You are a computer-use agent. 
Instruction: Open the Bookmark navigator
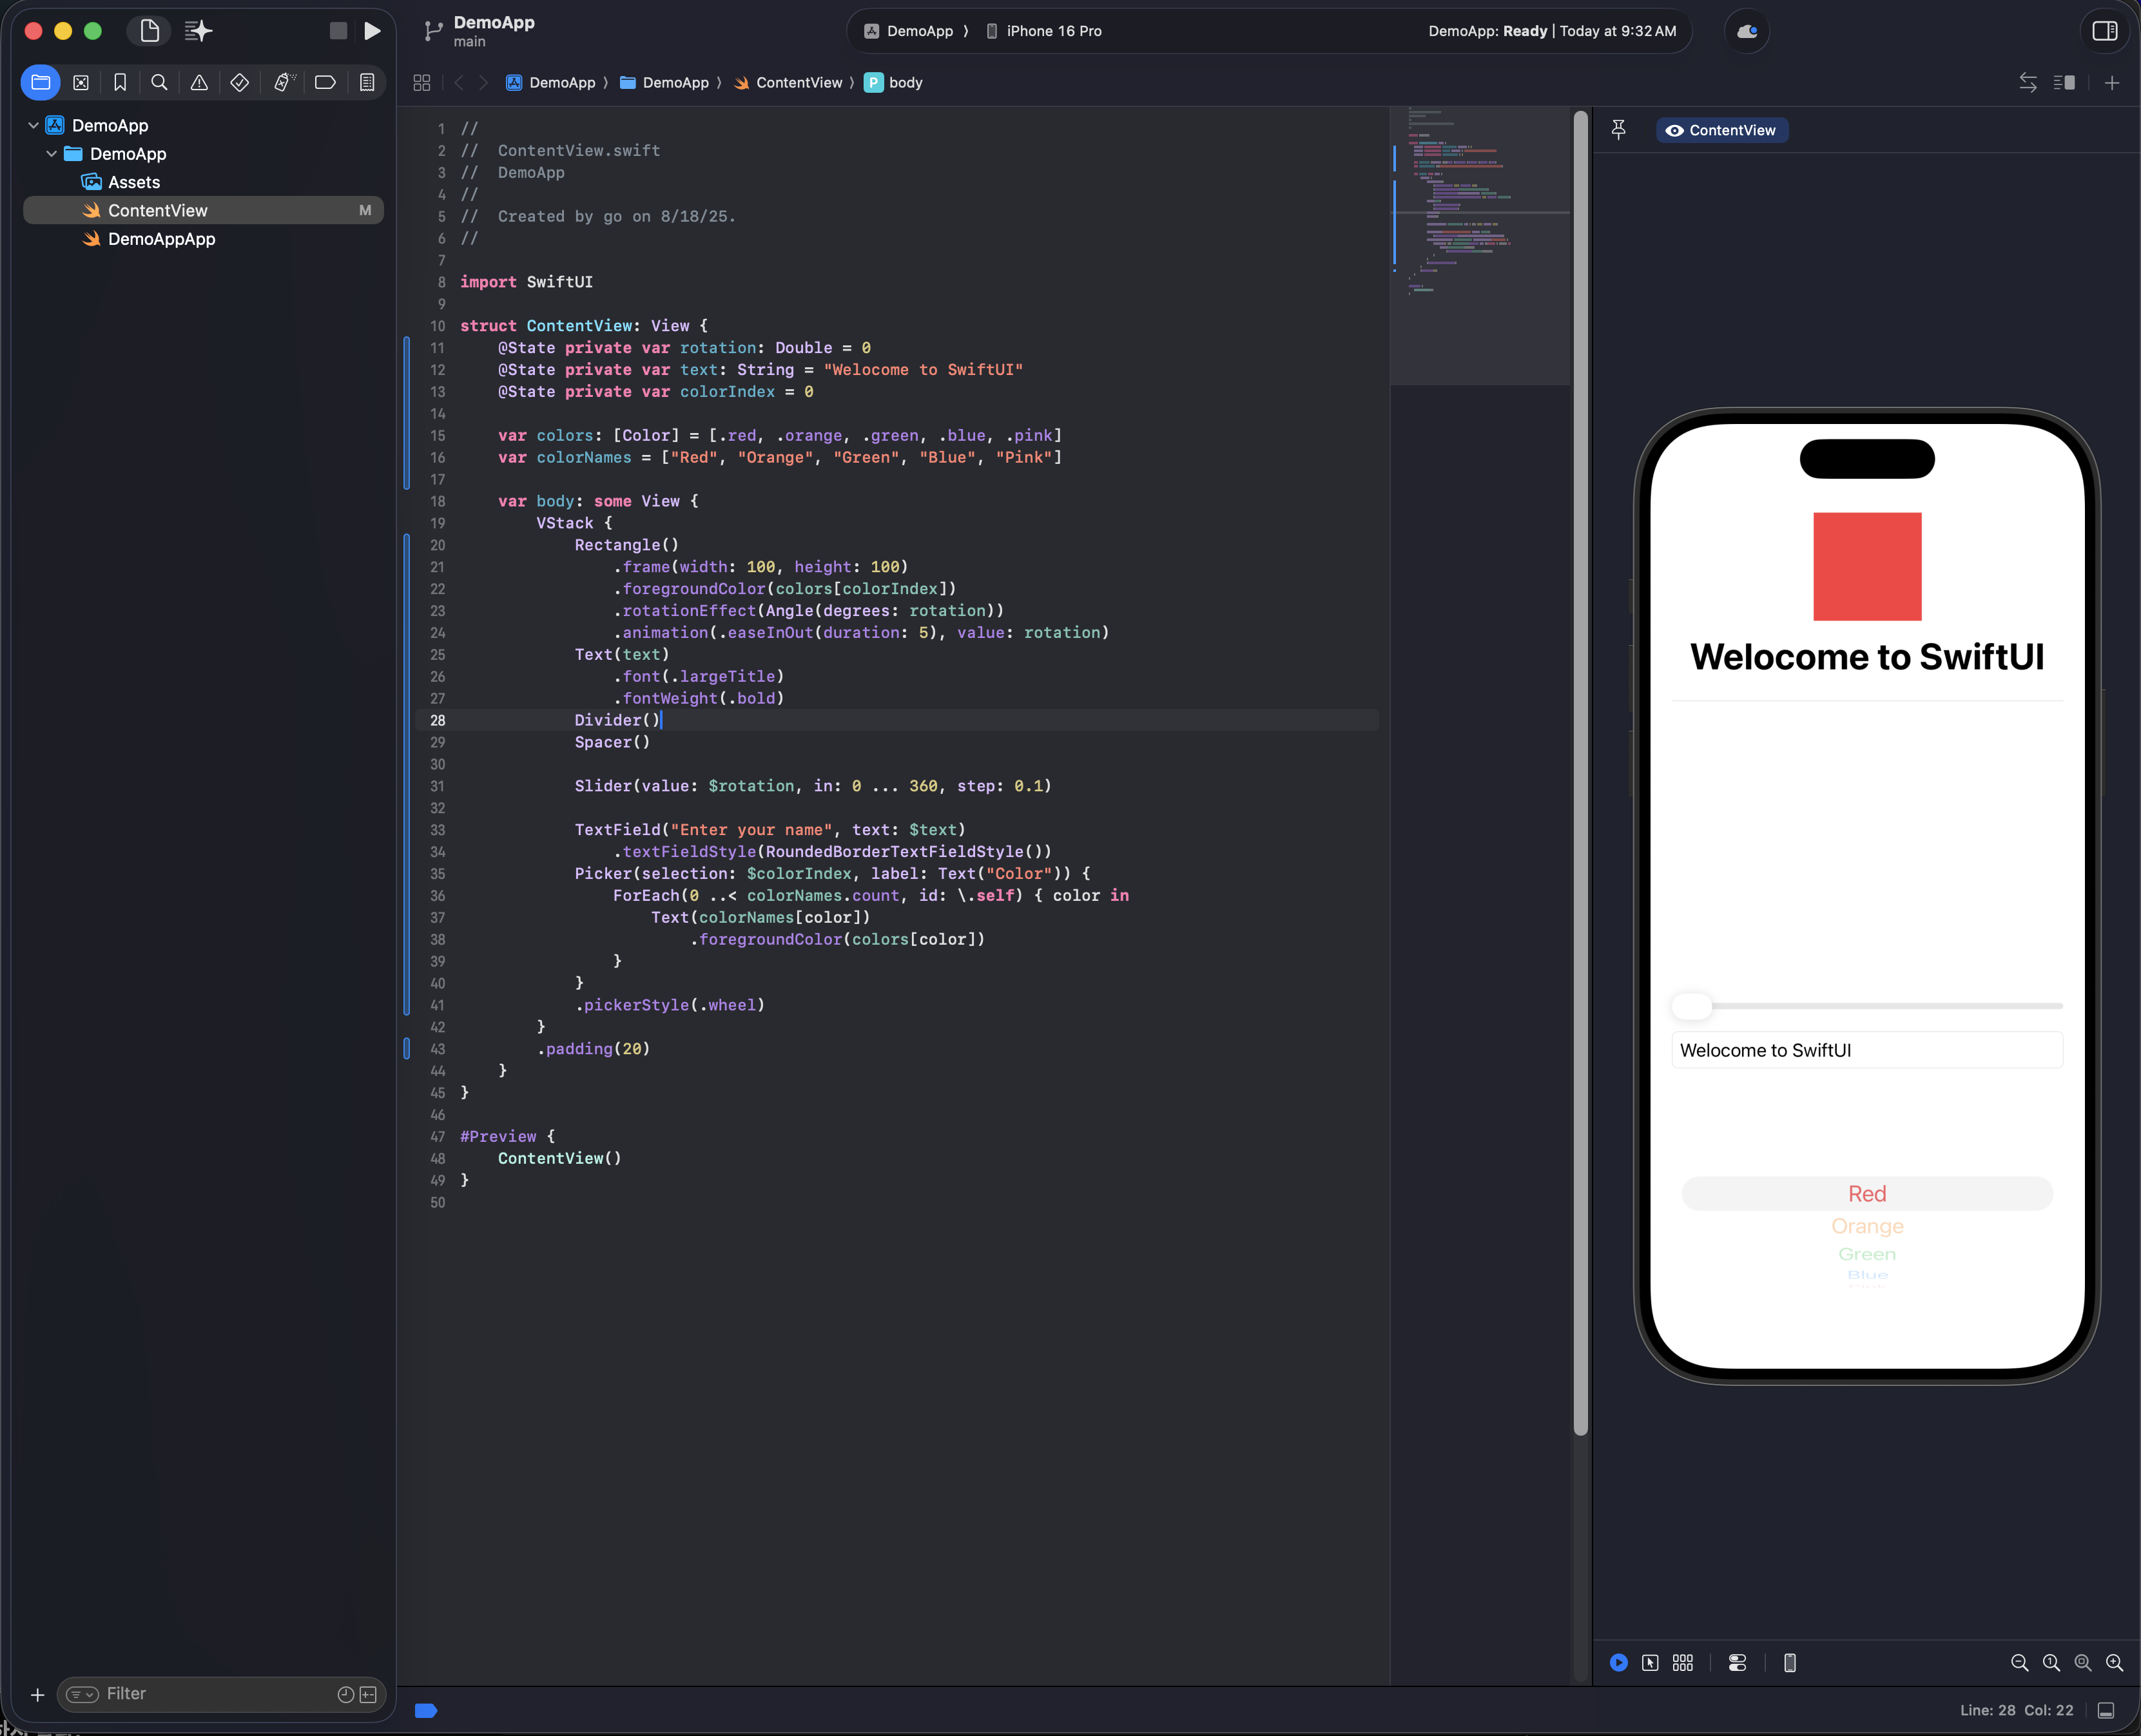120,83
